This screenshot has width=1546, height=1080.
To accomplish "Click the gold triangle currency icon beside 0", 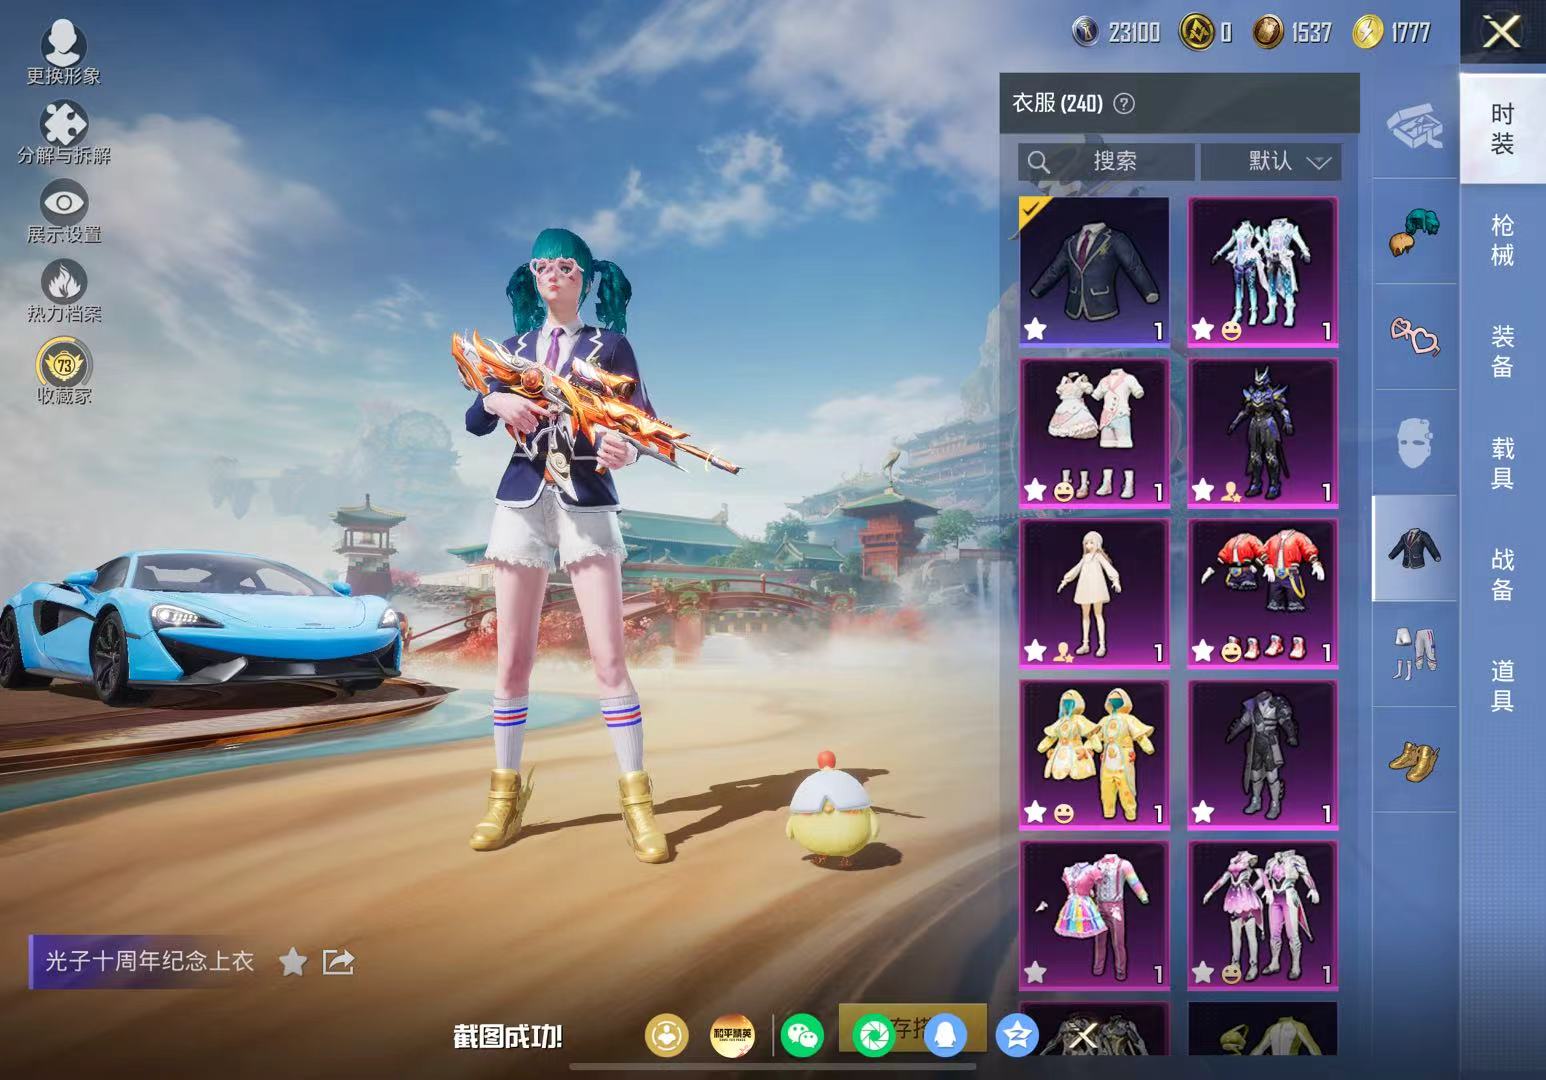I will 1195,32.
